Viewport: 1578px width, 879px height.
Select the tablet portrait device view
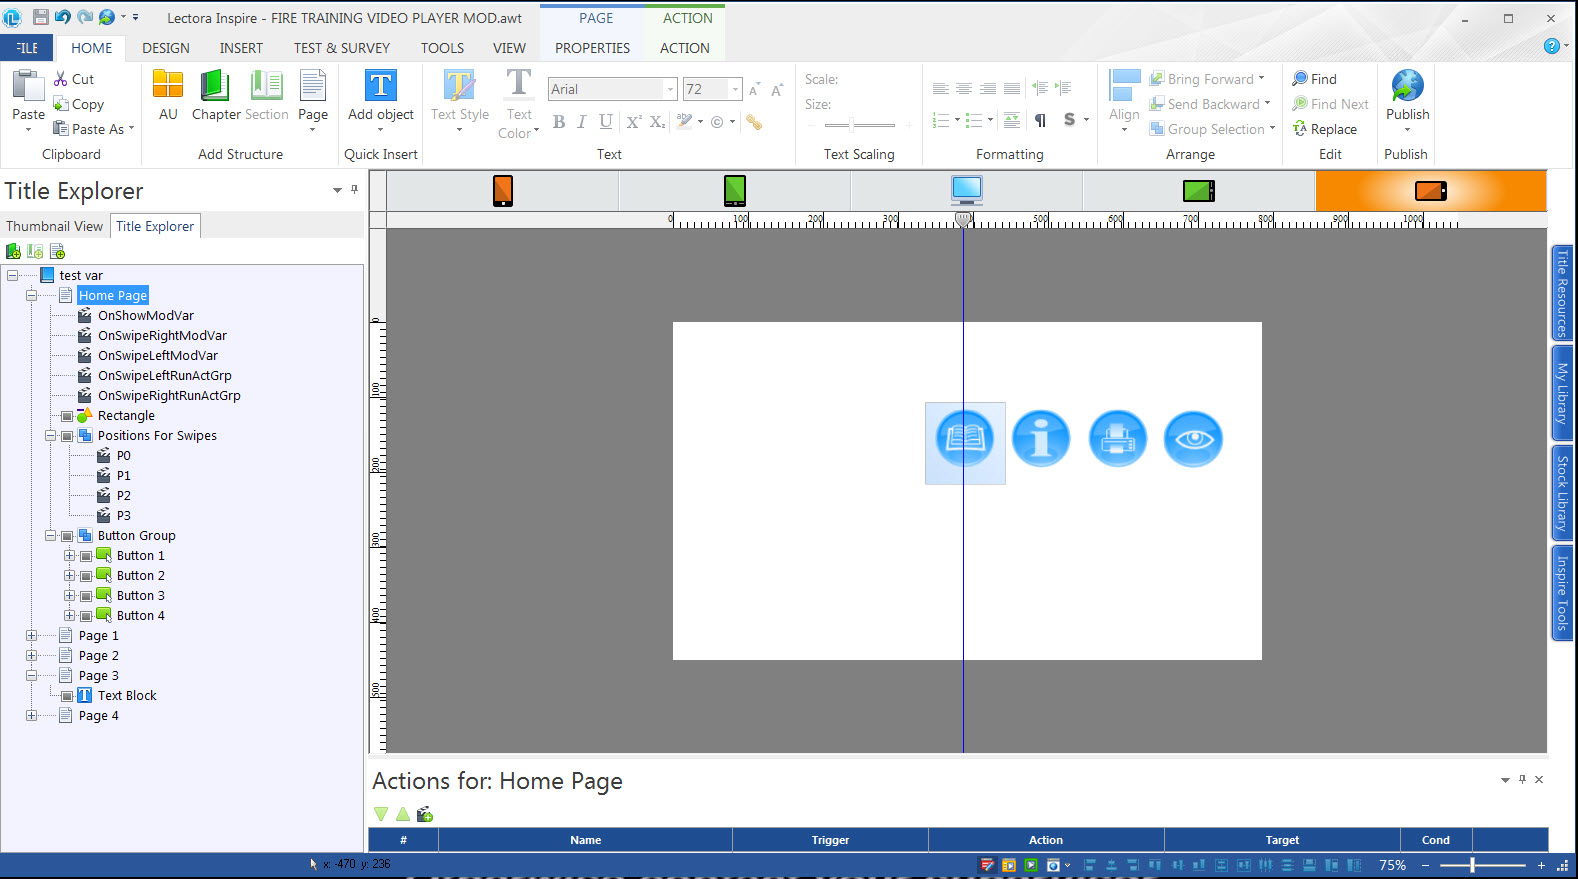click(x=735, y=190)
